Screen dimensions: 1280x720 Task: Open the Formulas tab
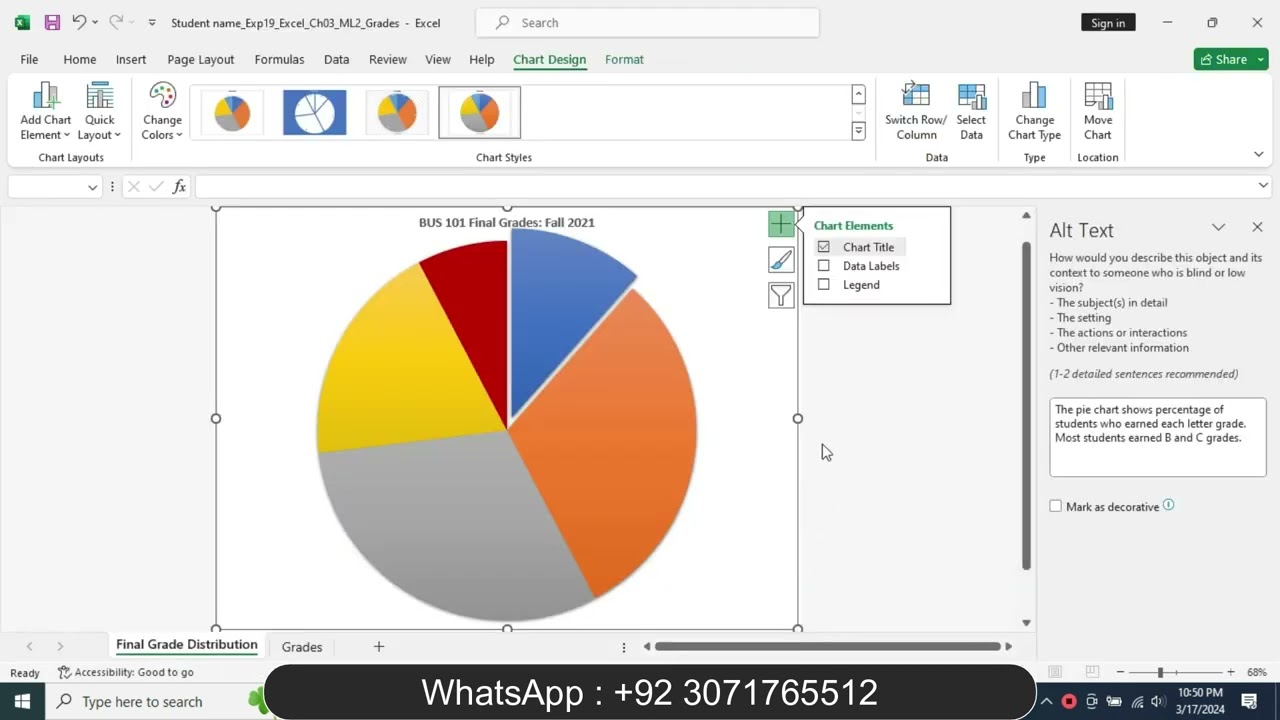279,59
